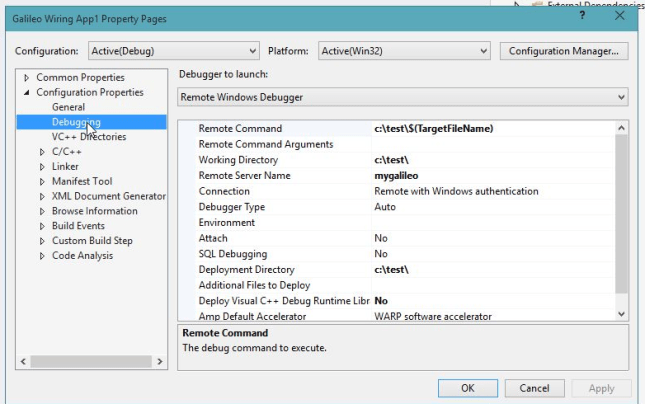Click the Help question mark icon
Image resolution: width=645 pixels, height=404 pixels.
582,17
